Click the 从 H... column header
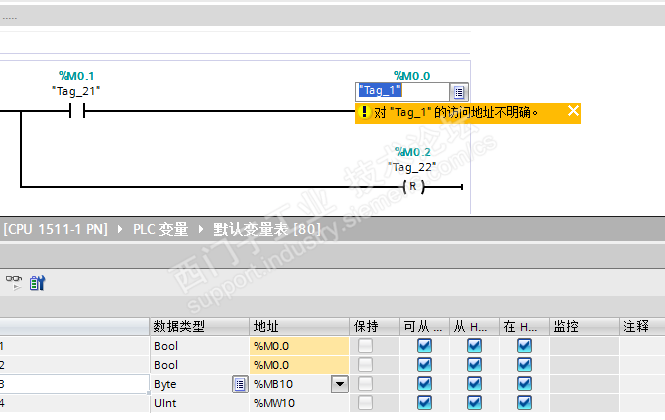The width and height of the screenshot is (665, 420). [475, 326]
